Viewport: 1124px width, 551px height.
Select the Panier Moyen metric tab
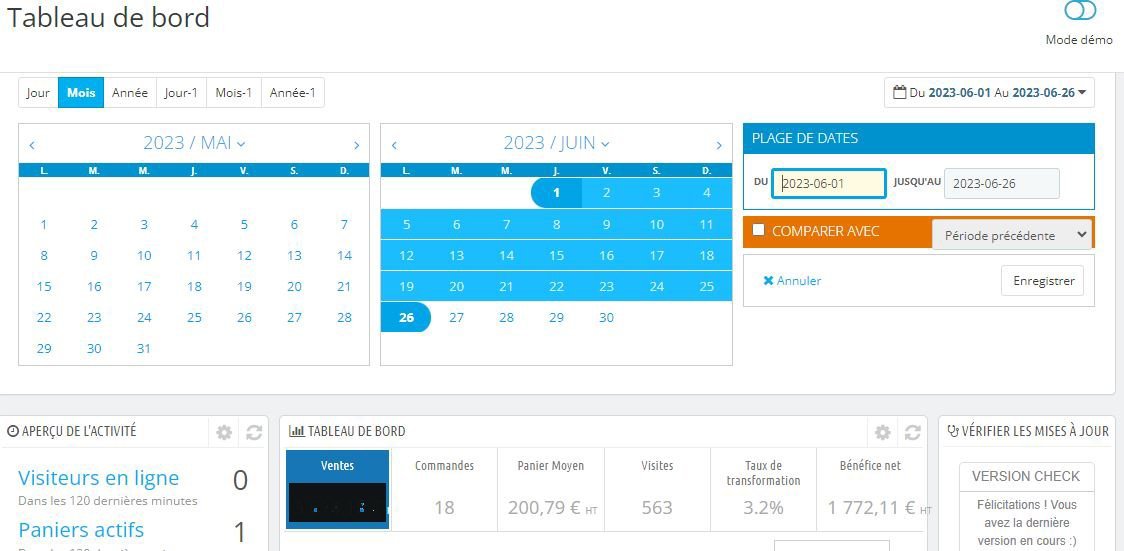point(551,489)
